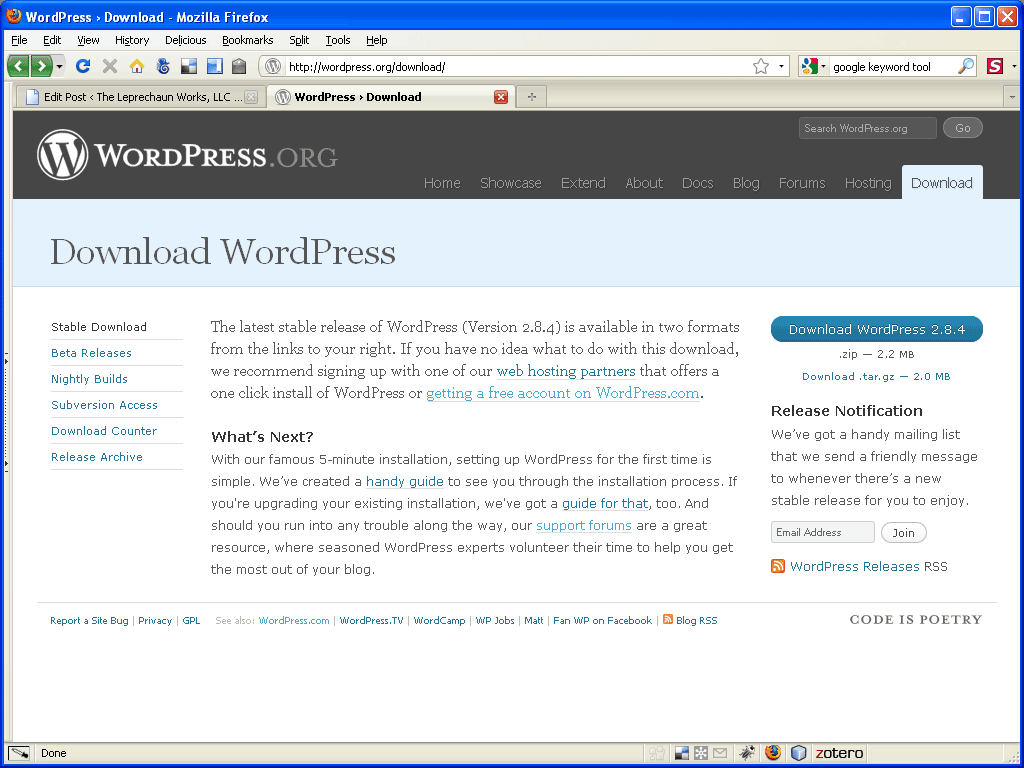Open the Google search engine dropdown
The width and height of the screenshot is (1024, 768).
click(814, 67)
